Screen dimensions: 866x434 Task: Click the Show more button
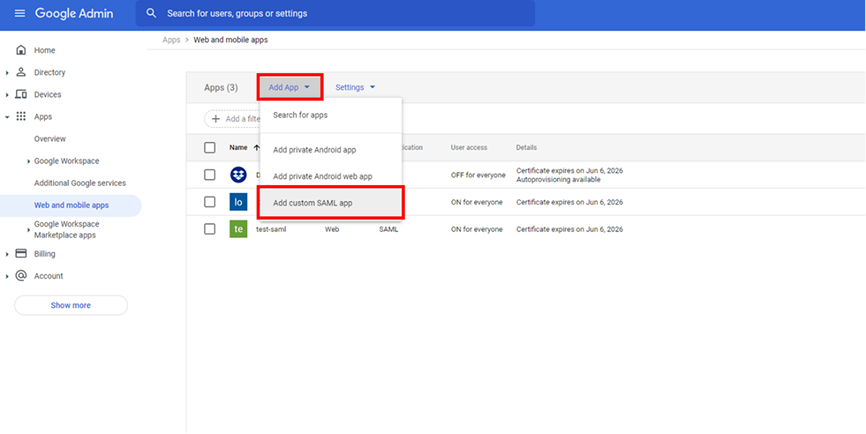[70, 305]
